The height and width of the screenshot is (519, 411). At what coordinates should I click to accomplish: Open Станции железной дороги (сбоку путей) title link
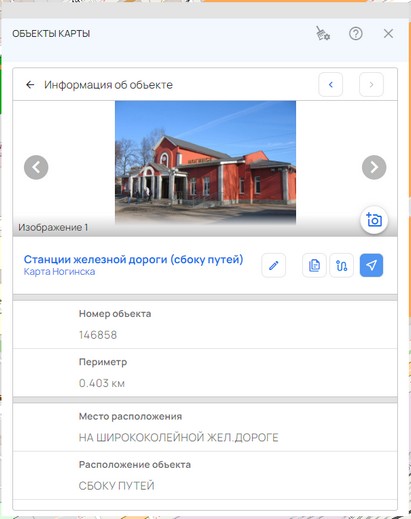pos(133,259)
